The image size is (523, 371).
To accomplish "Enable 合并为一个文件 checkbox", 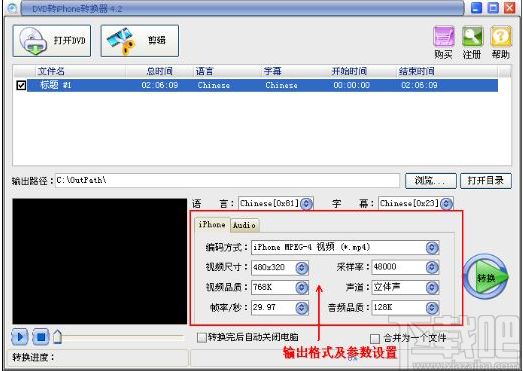I will pyautogui.click(x=375, y=339).
